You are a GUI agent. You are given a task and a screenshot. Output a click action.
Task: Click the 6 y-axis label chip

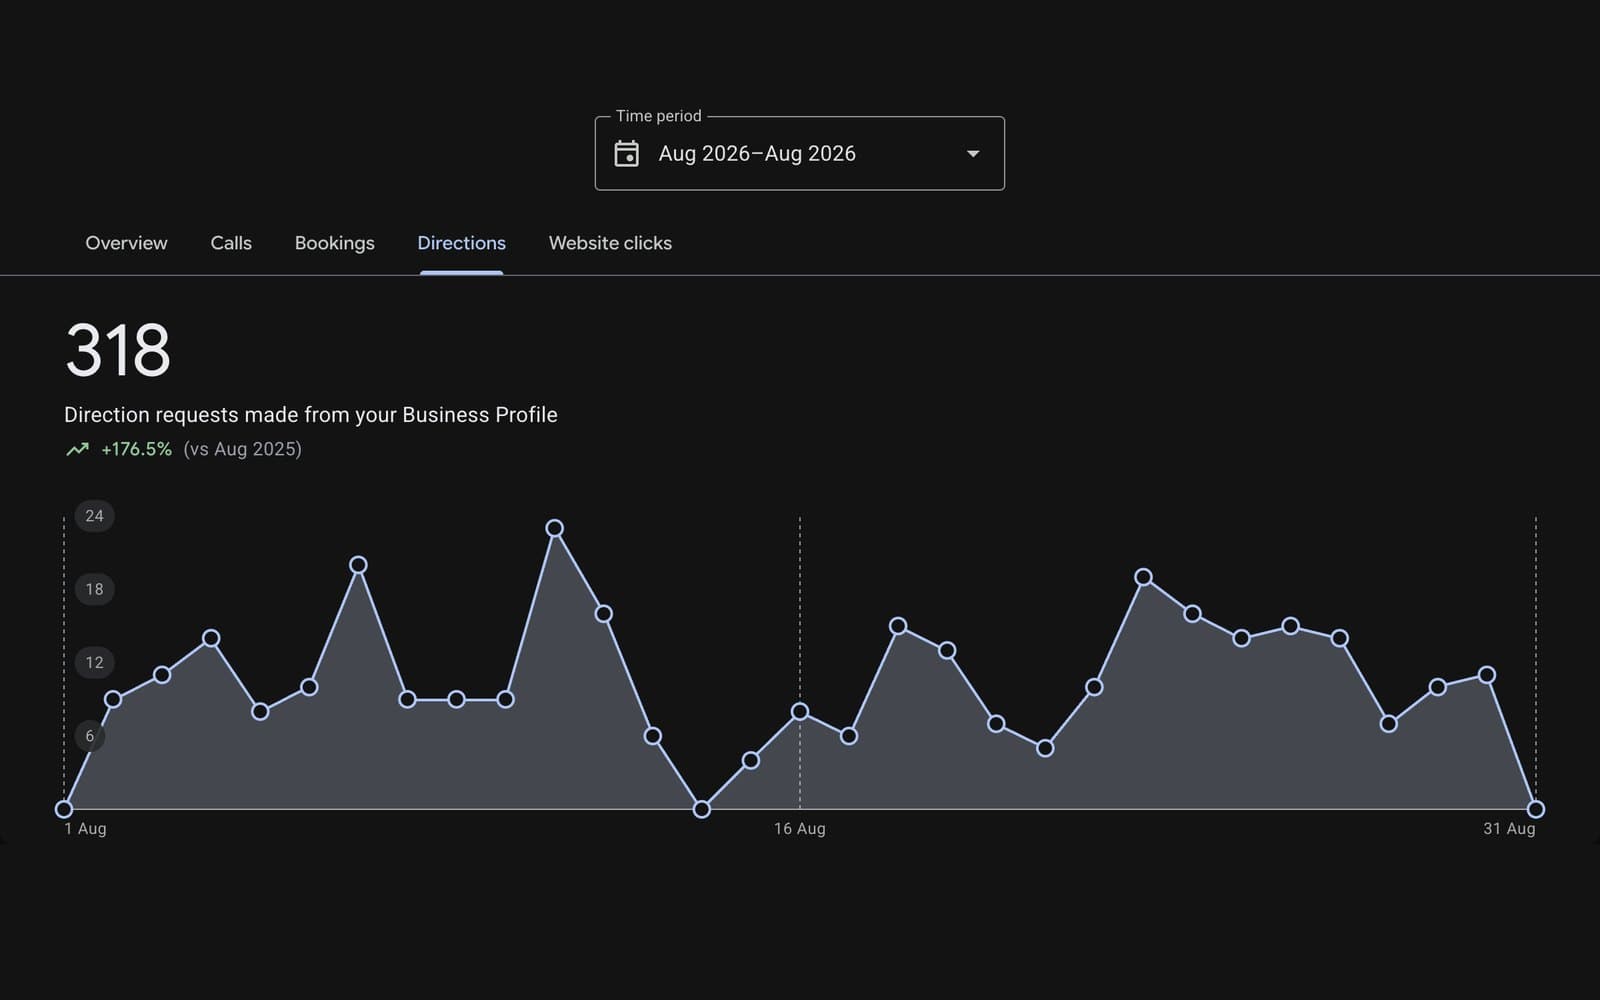coord(90,736)
